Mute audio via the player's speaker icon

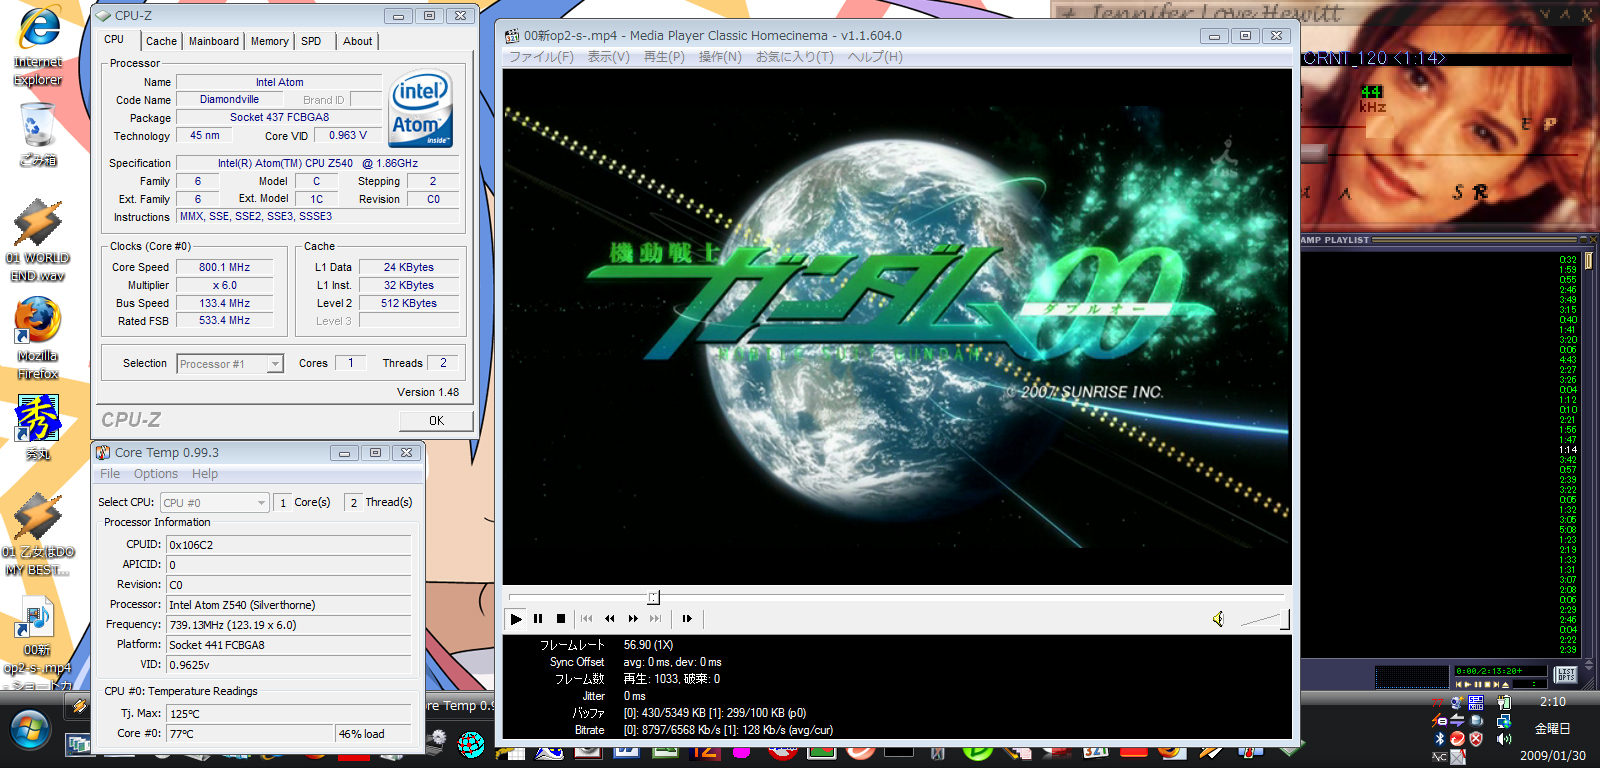[x=1218, y=619]
